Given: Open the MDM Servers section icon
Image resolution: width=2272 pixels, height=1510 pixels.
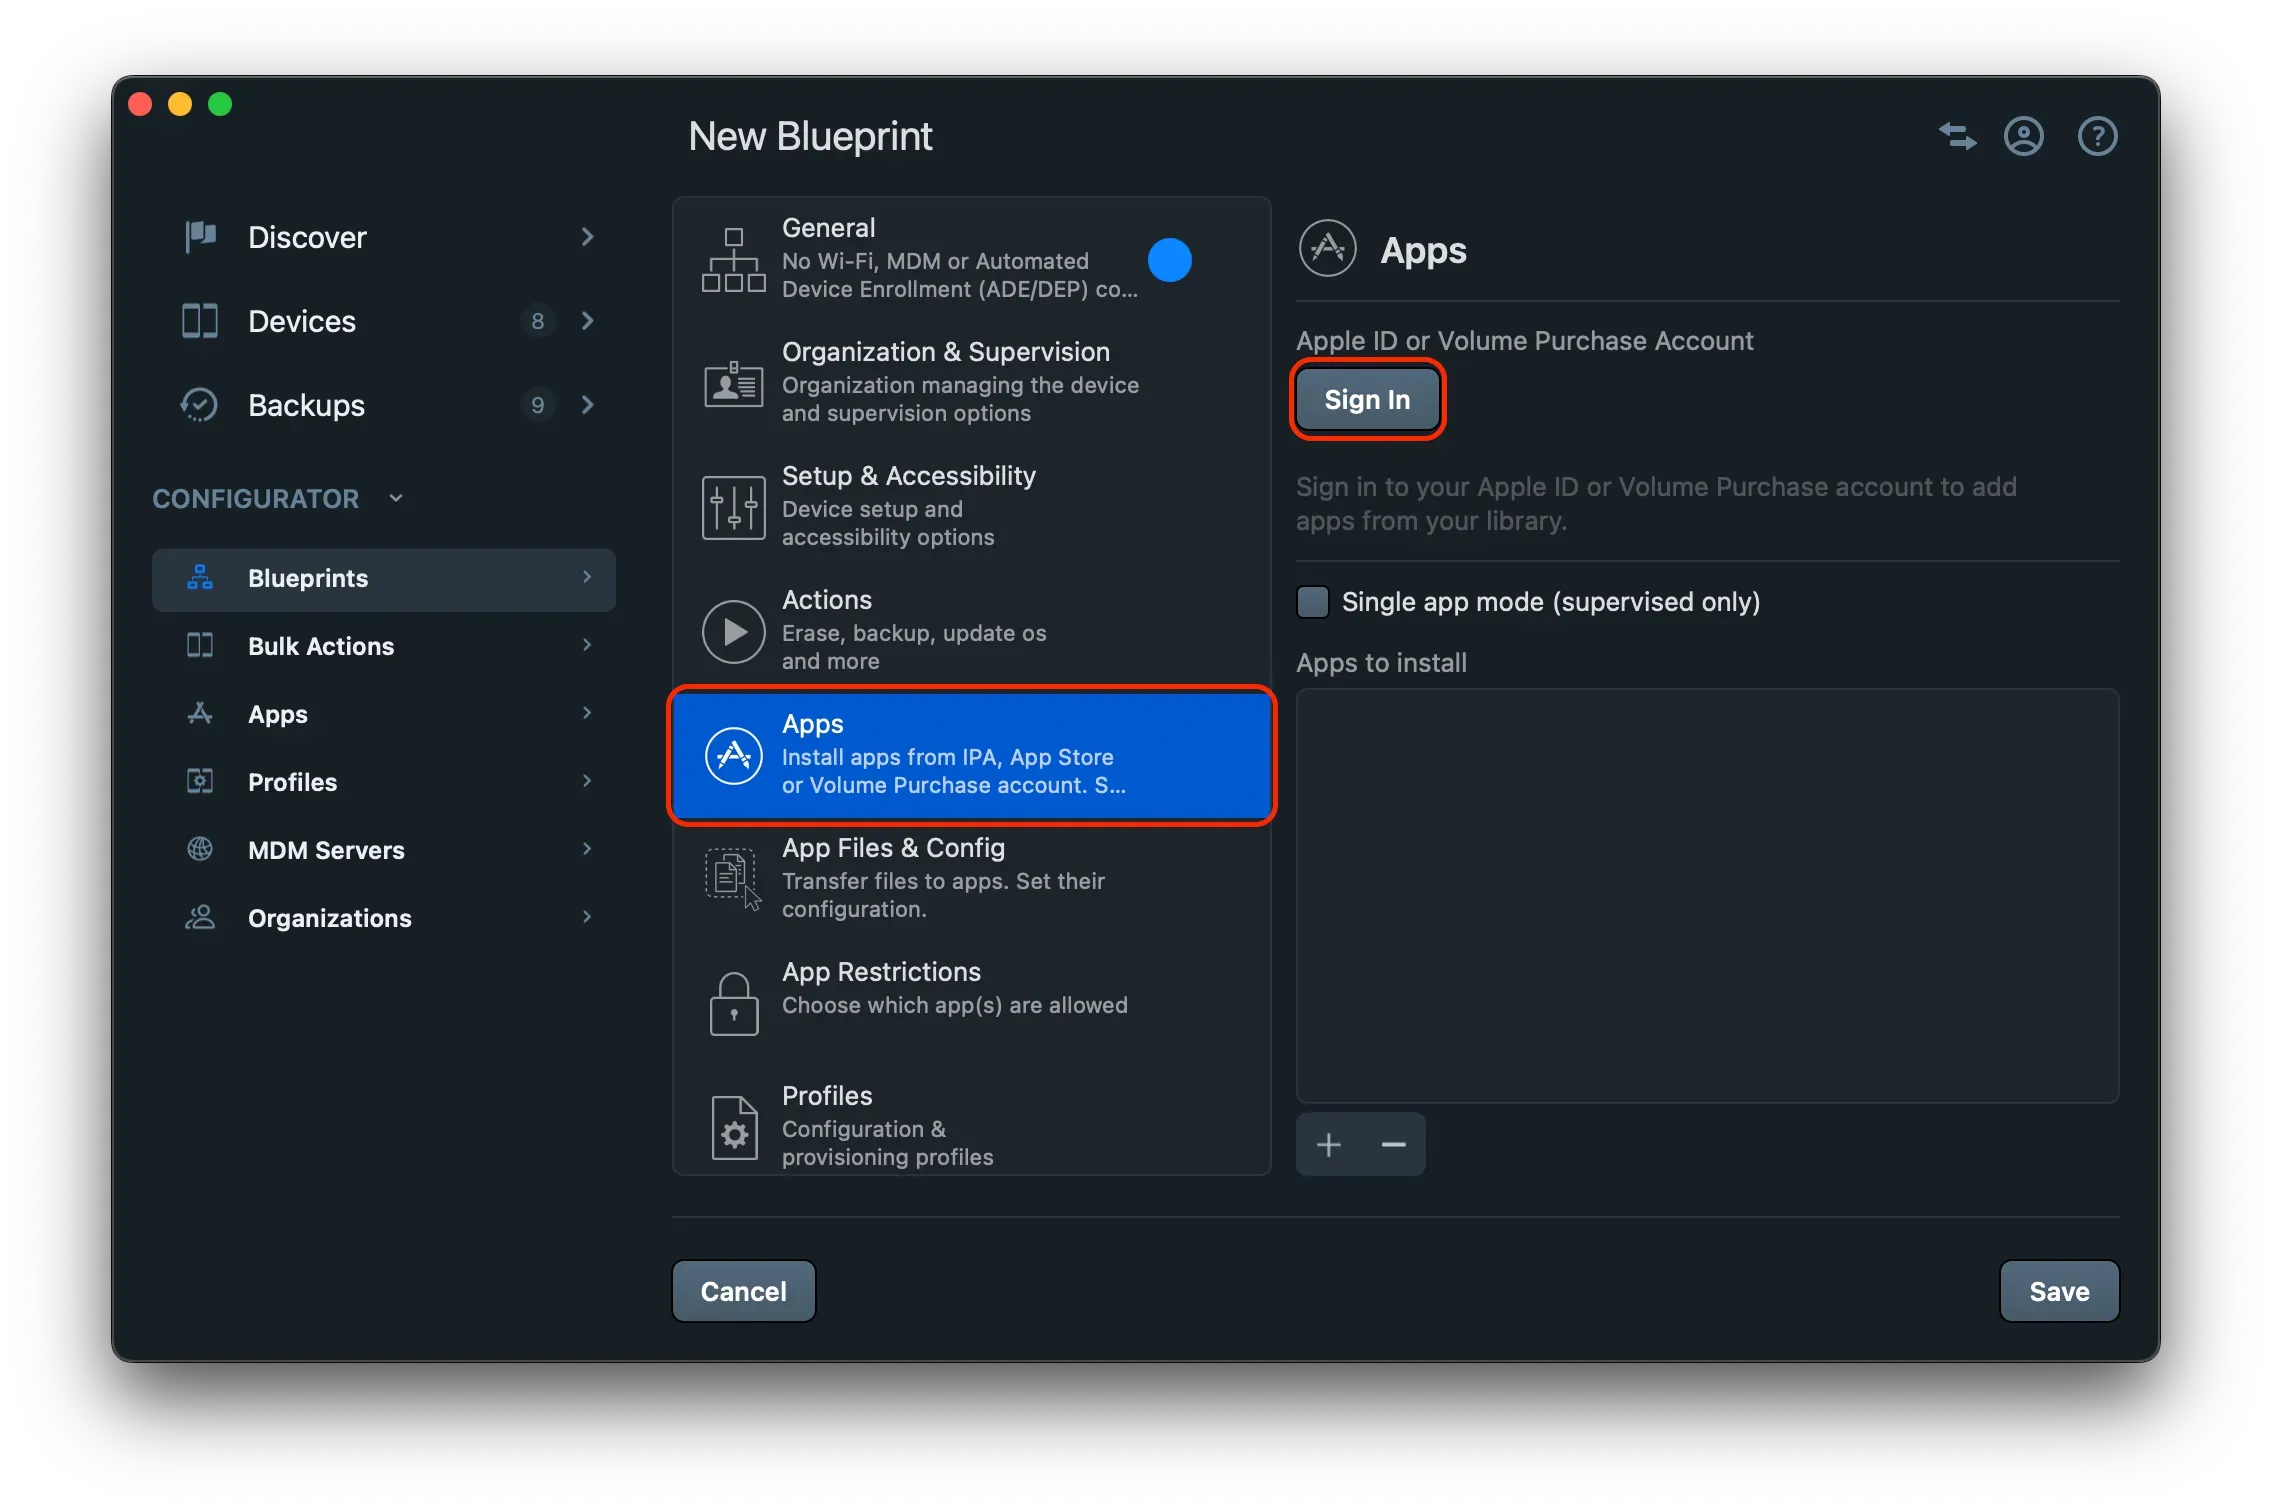Looking at the screenshot, I should click(x=198, y=849).
